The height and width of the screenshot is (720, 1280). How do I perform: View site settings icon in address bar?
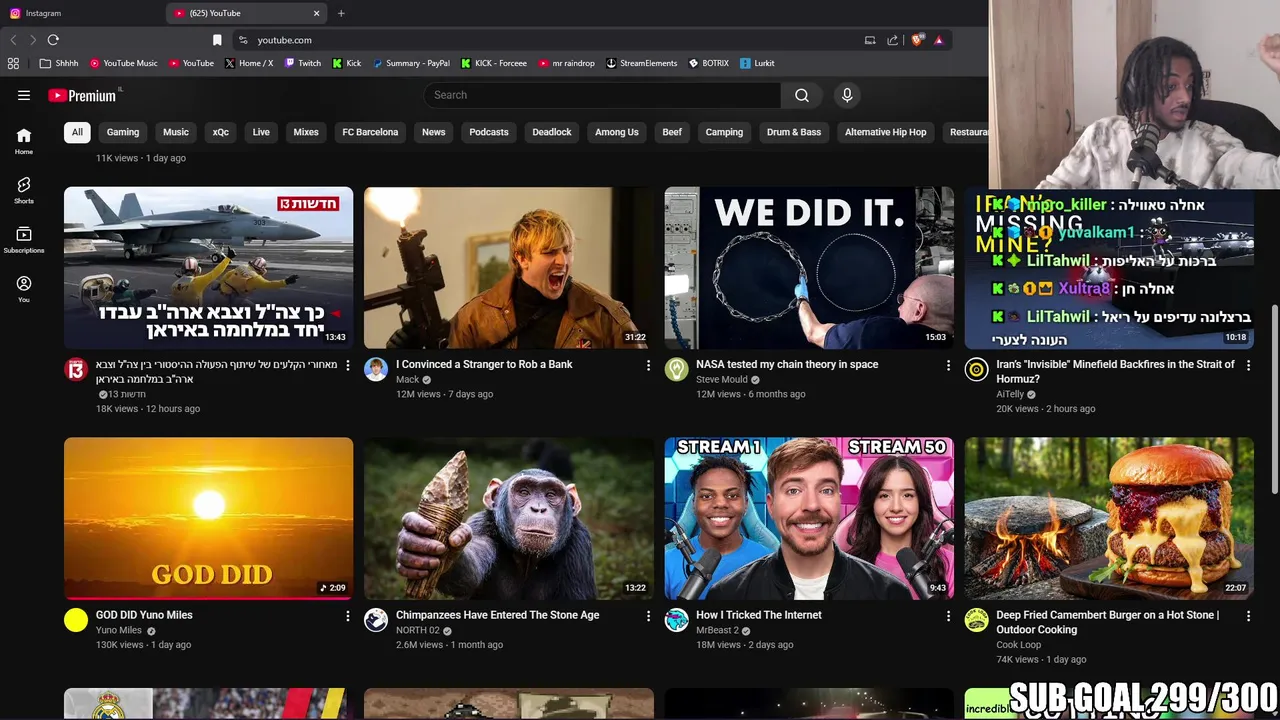[243, 40]
